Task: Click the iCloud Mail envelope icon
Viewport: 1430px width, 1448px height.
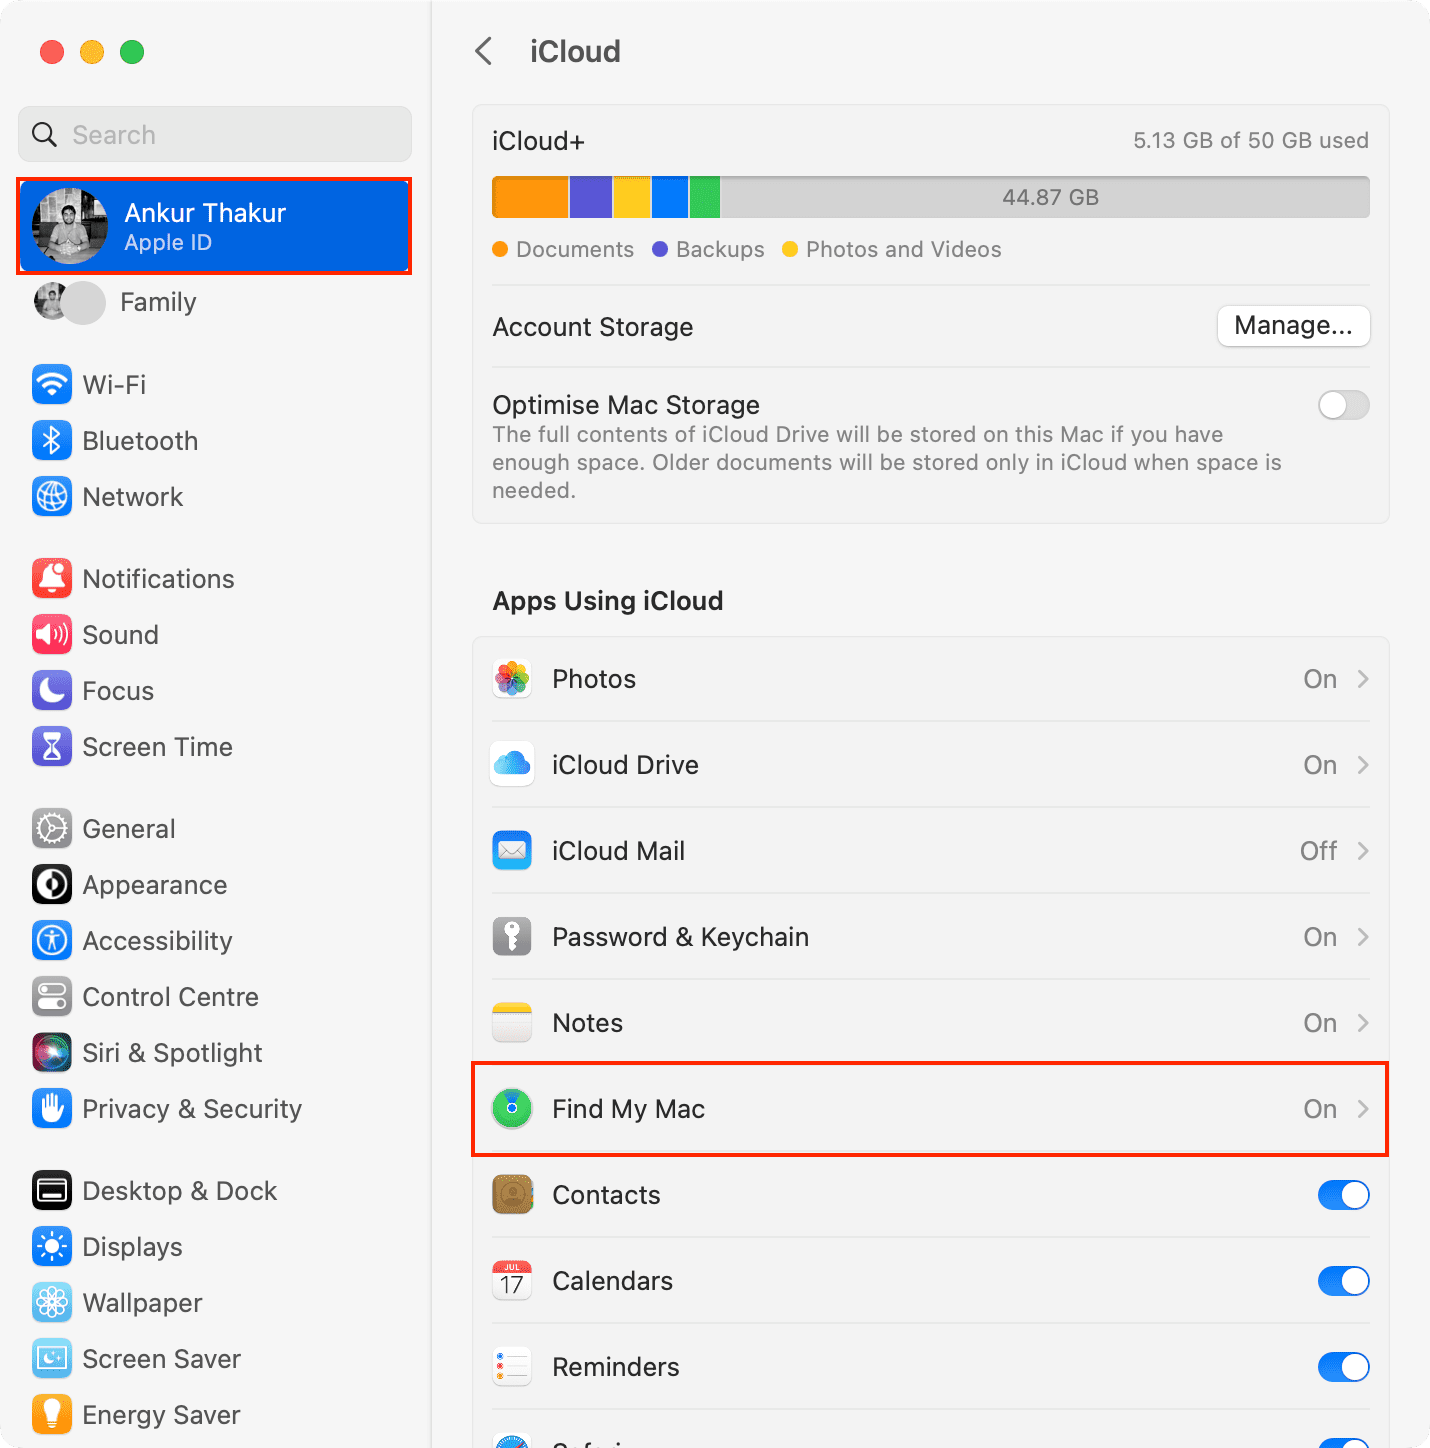Action: 512,851
